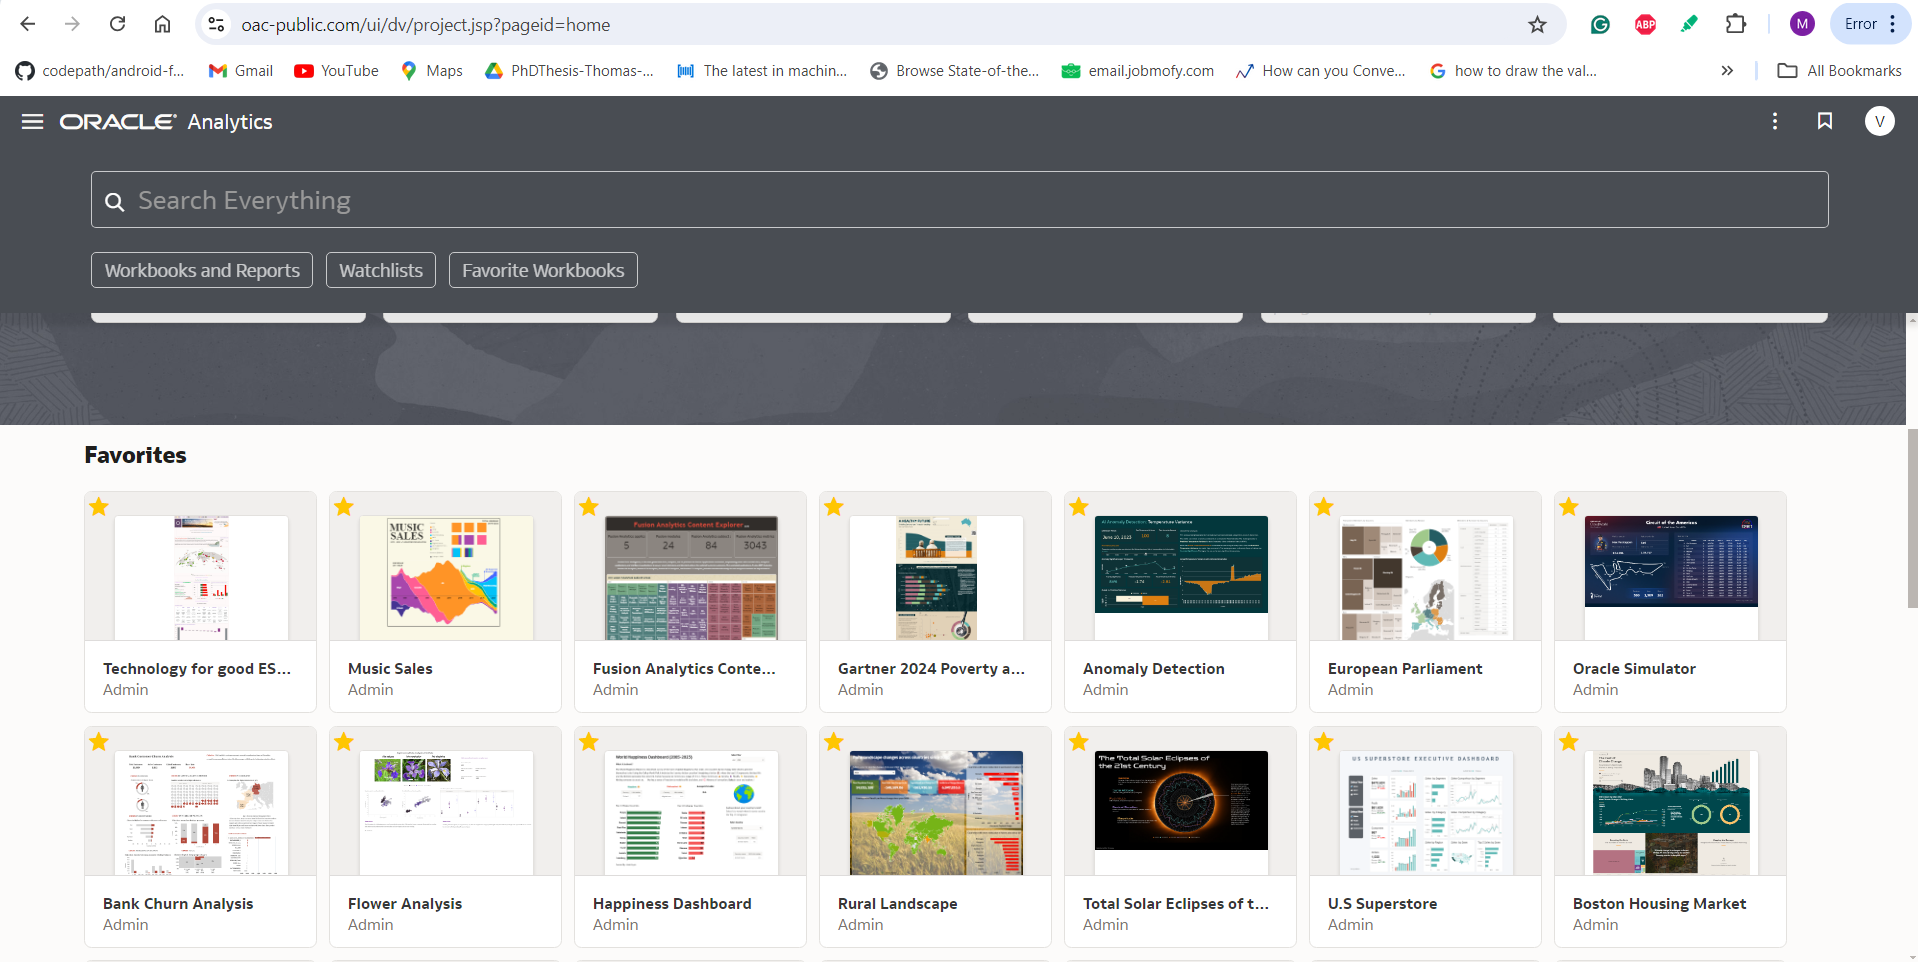Expand hidden bookmarks chevron
Viewport: 1918px width, 962px height.
1727,71
